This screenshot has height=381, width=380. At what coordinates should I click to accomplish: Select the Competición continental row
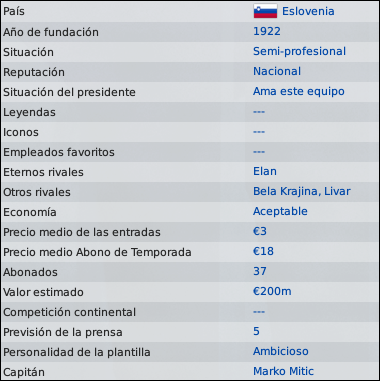coord(190,312)
